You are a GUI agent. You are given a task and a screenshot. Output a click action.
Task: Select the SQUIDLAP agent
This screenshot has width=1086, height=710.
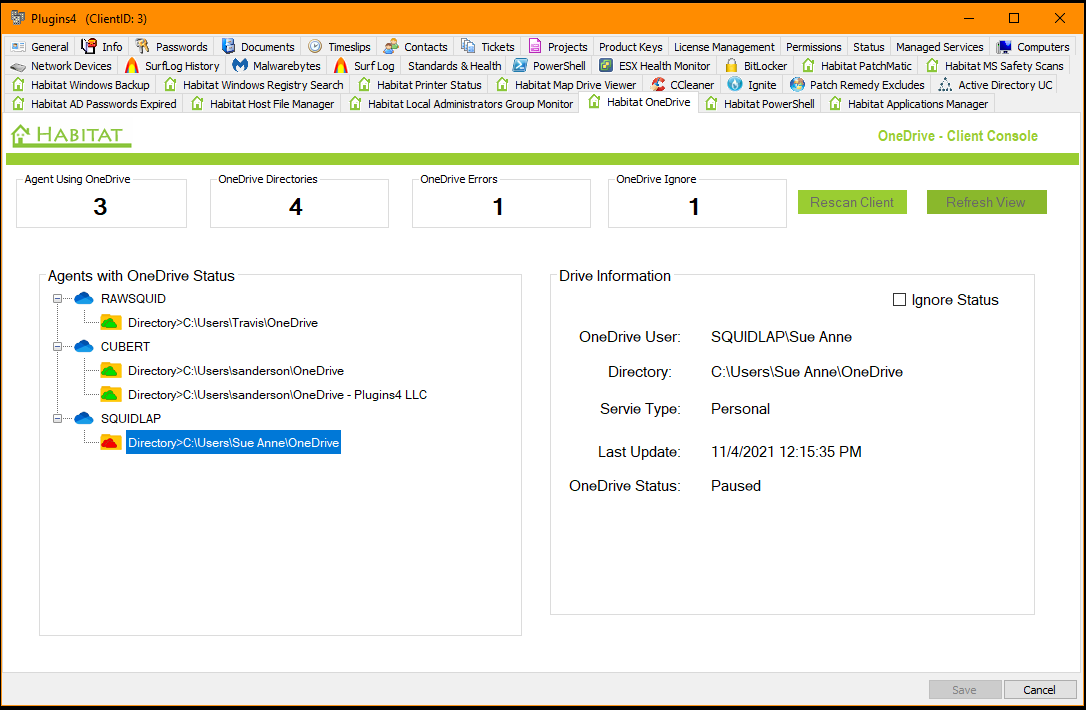(131, 418)
